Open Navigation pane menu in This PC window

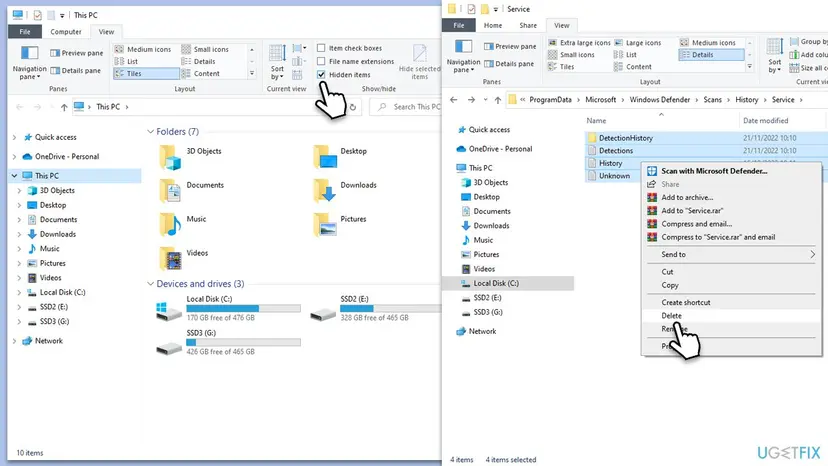pos(29,63)
